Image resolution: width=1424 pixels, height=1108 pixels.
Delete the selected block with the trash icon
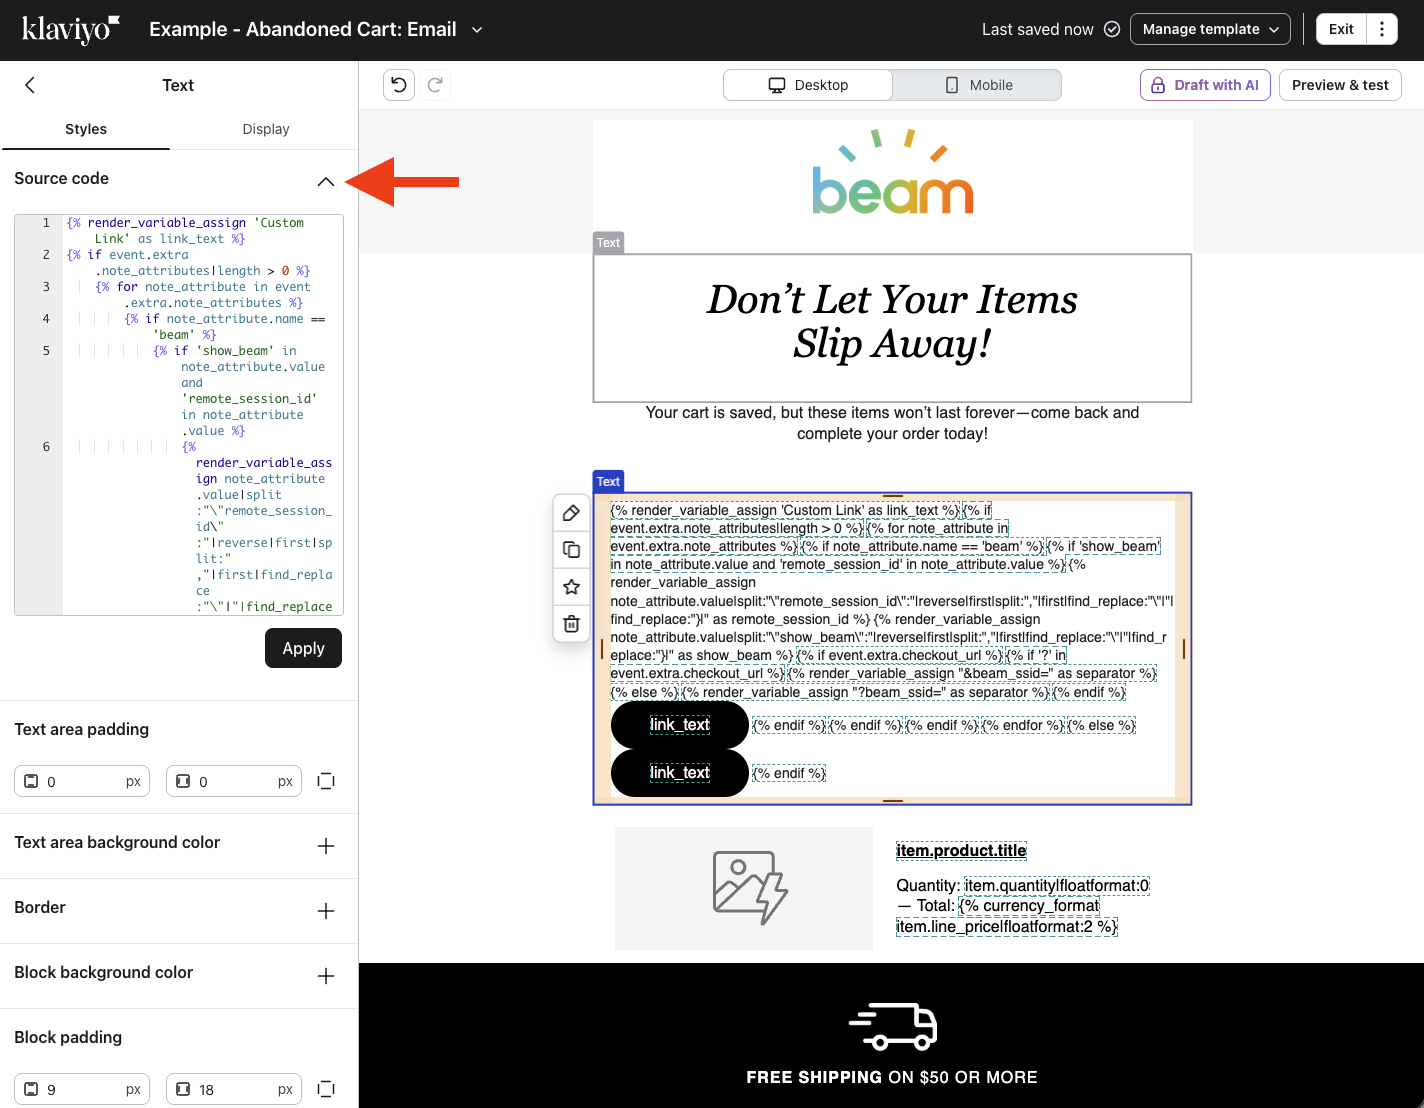coord(571,624)
